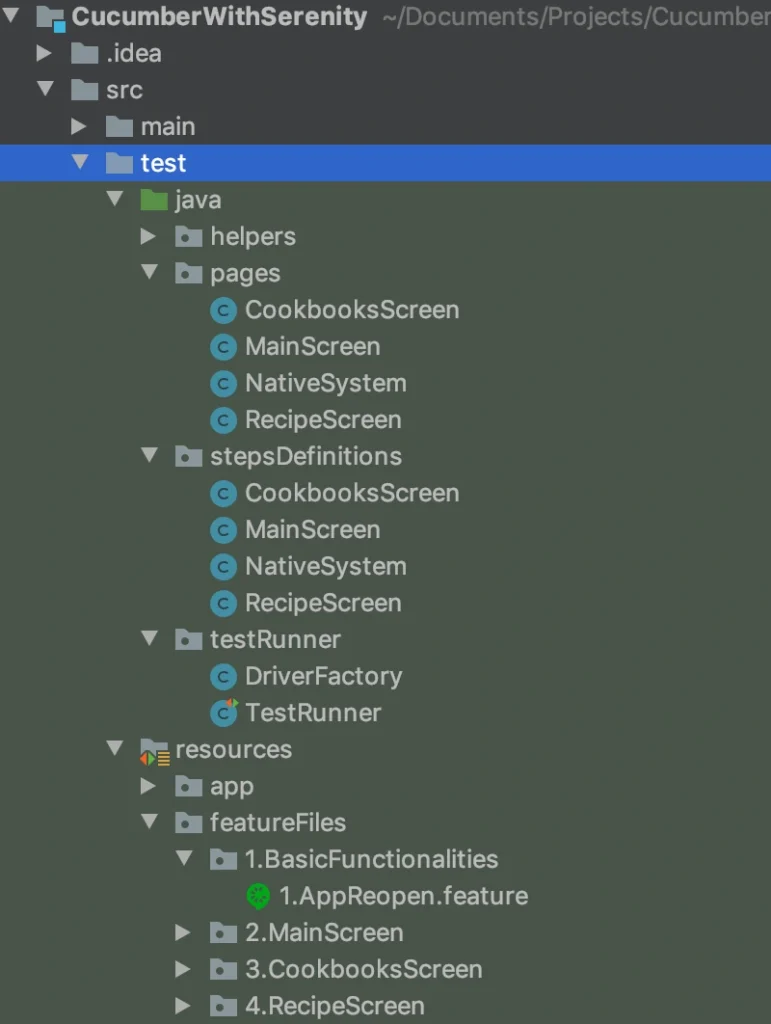Collapse the 1.BasicFunctionalities folder
Image resolution: width=771 pixels, height=1024 pixels.
[x=184, y=858]
